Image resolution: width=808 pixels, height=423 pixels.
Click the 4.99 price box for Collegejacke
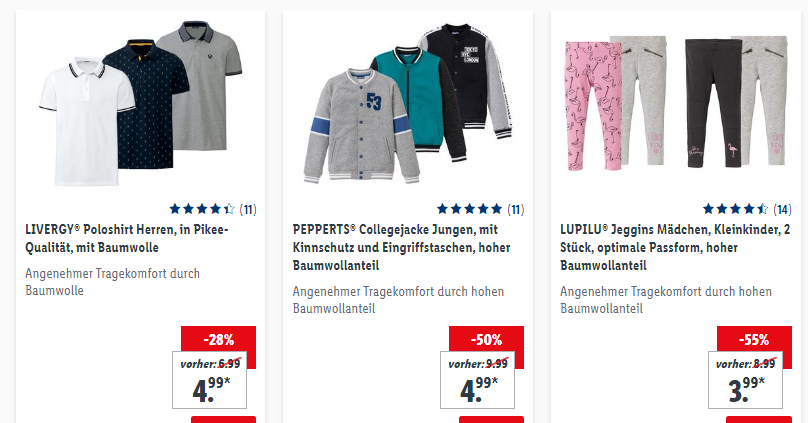click(477, 380)
